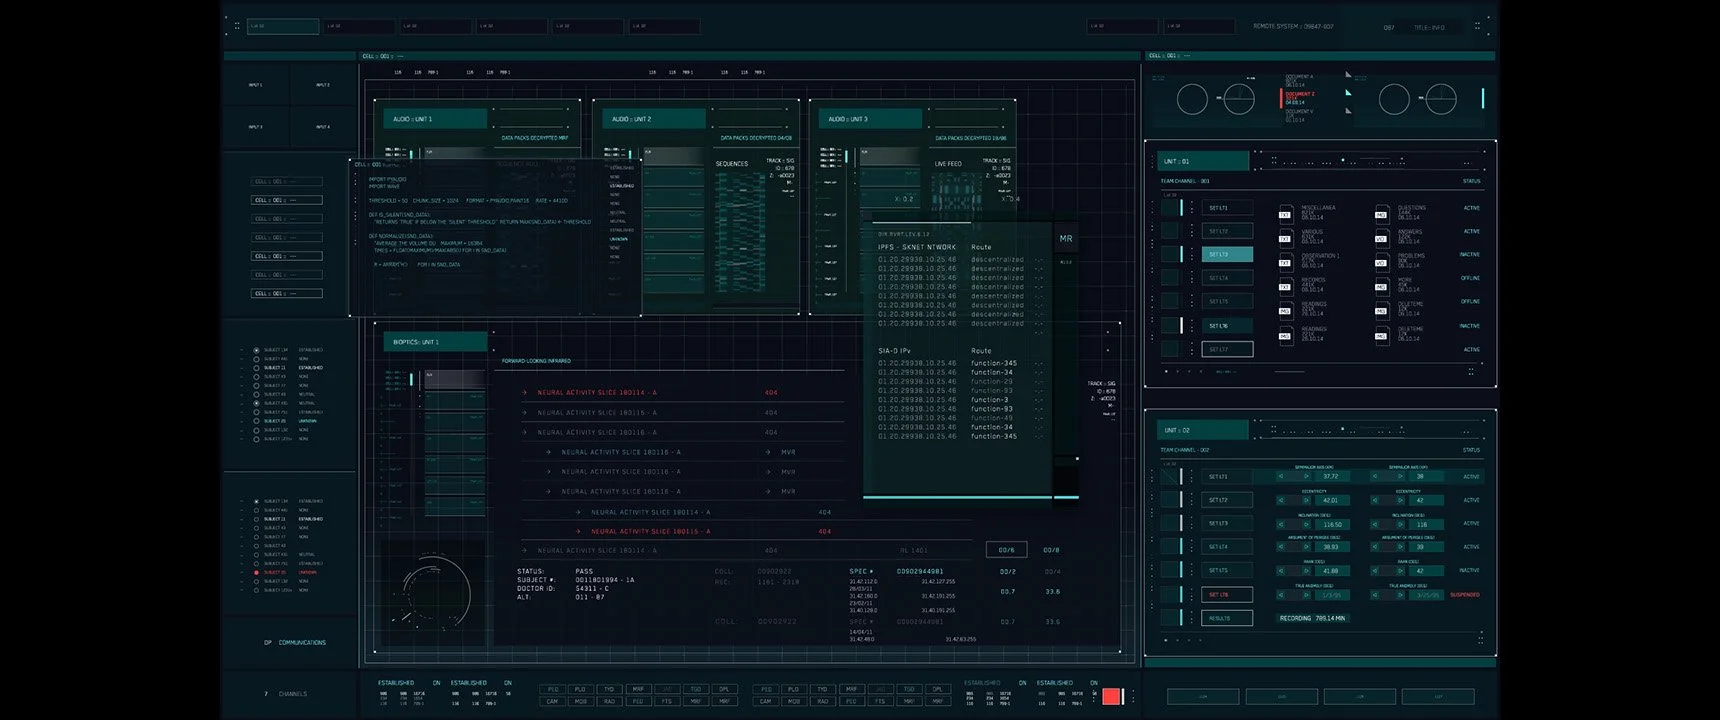The width and height of the screenshot is (1720, 720).
Task: Click the right arrow beside value 41.88
Action: (1306, 571)
